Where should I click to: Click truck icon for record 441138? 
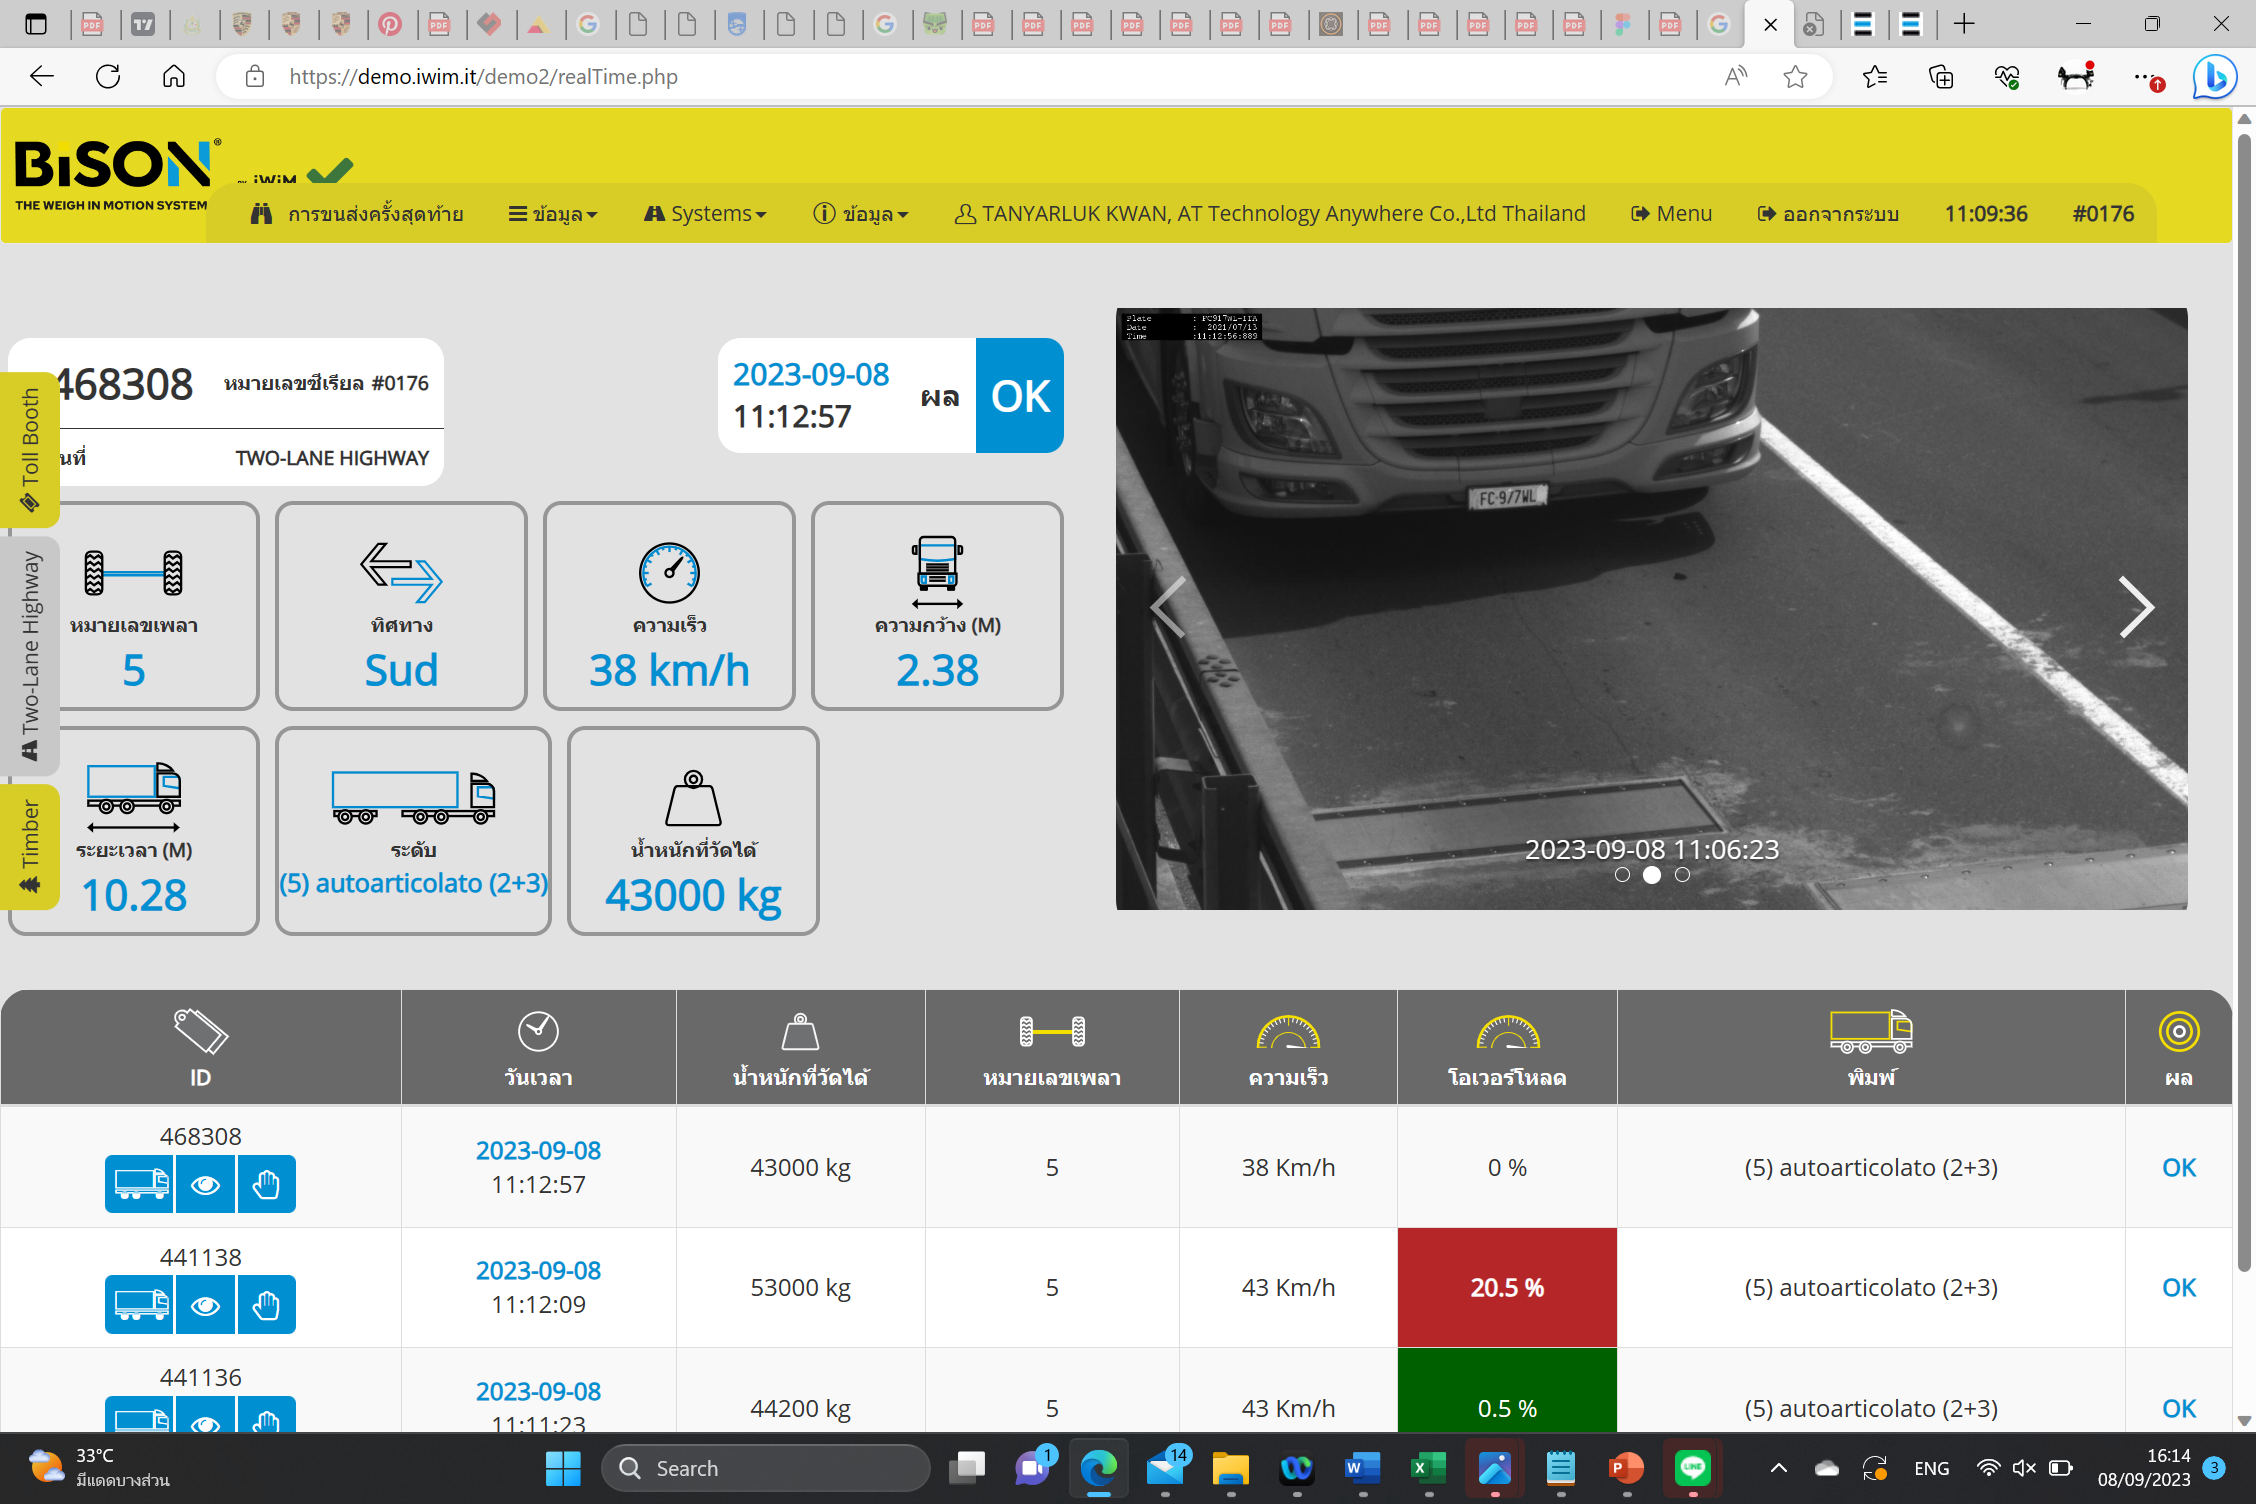pyautogui.click(x=140, y=1305)
